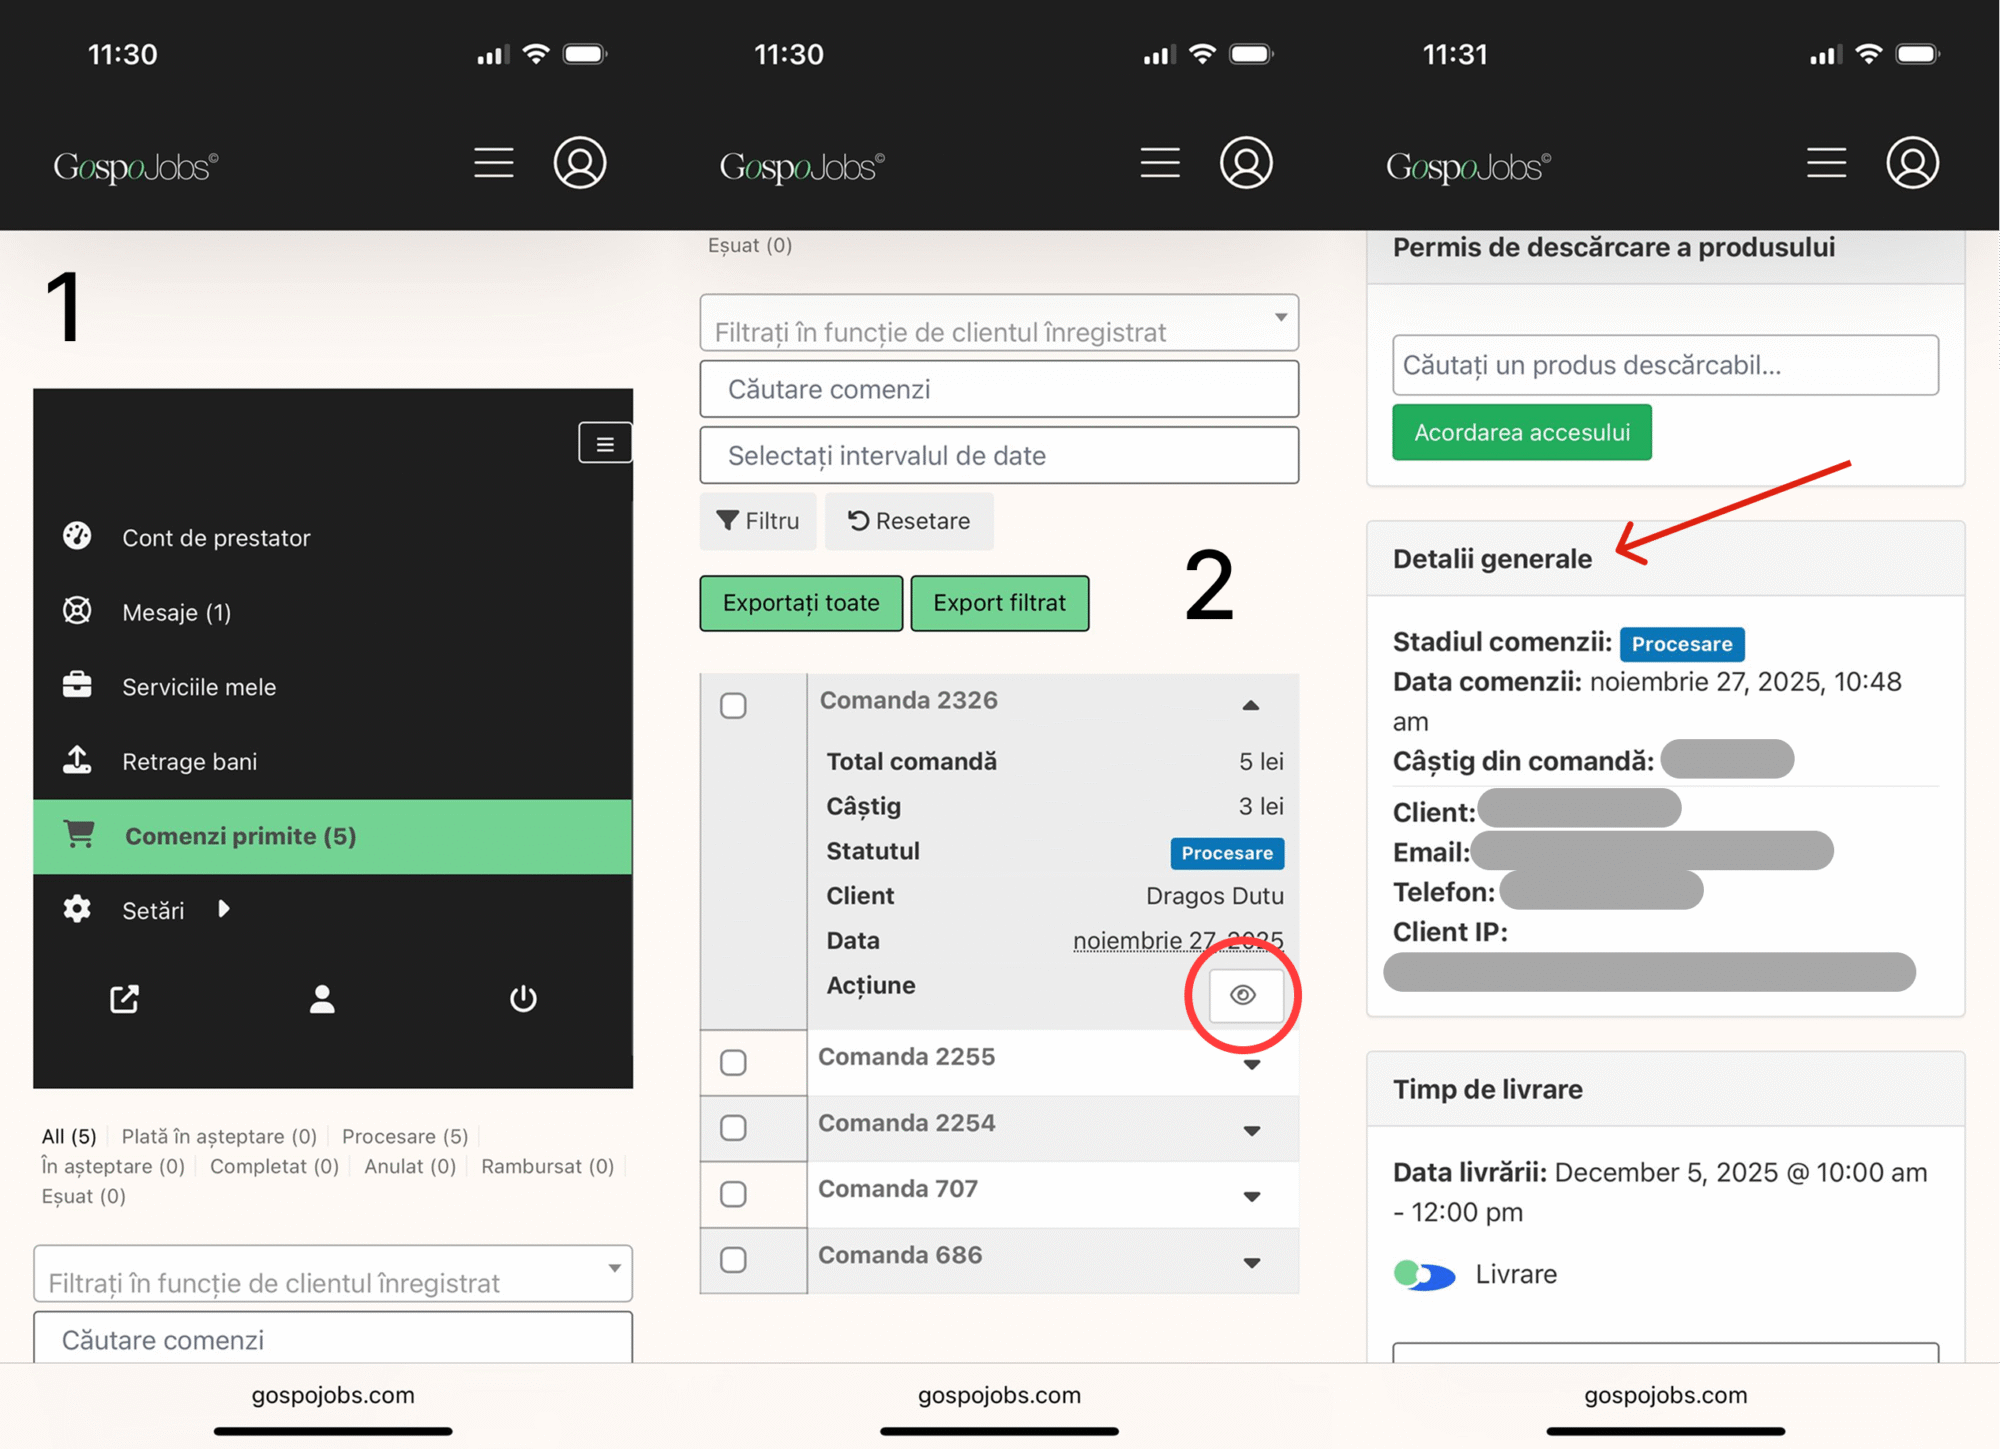Click the eye icon under Acțiune
This screenshot has height=1449, width=2000.
[1243, 995]
